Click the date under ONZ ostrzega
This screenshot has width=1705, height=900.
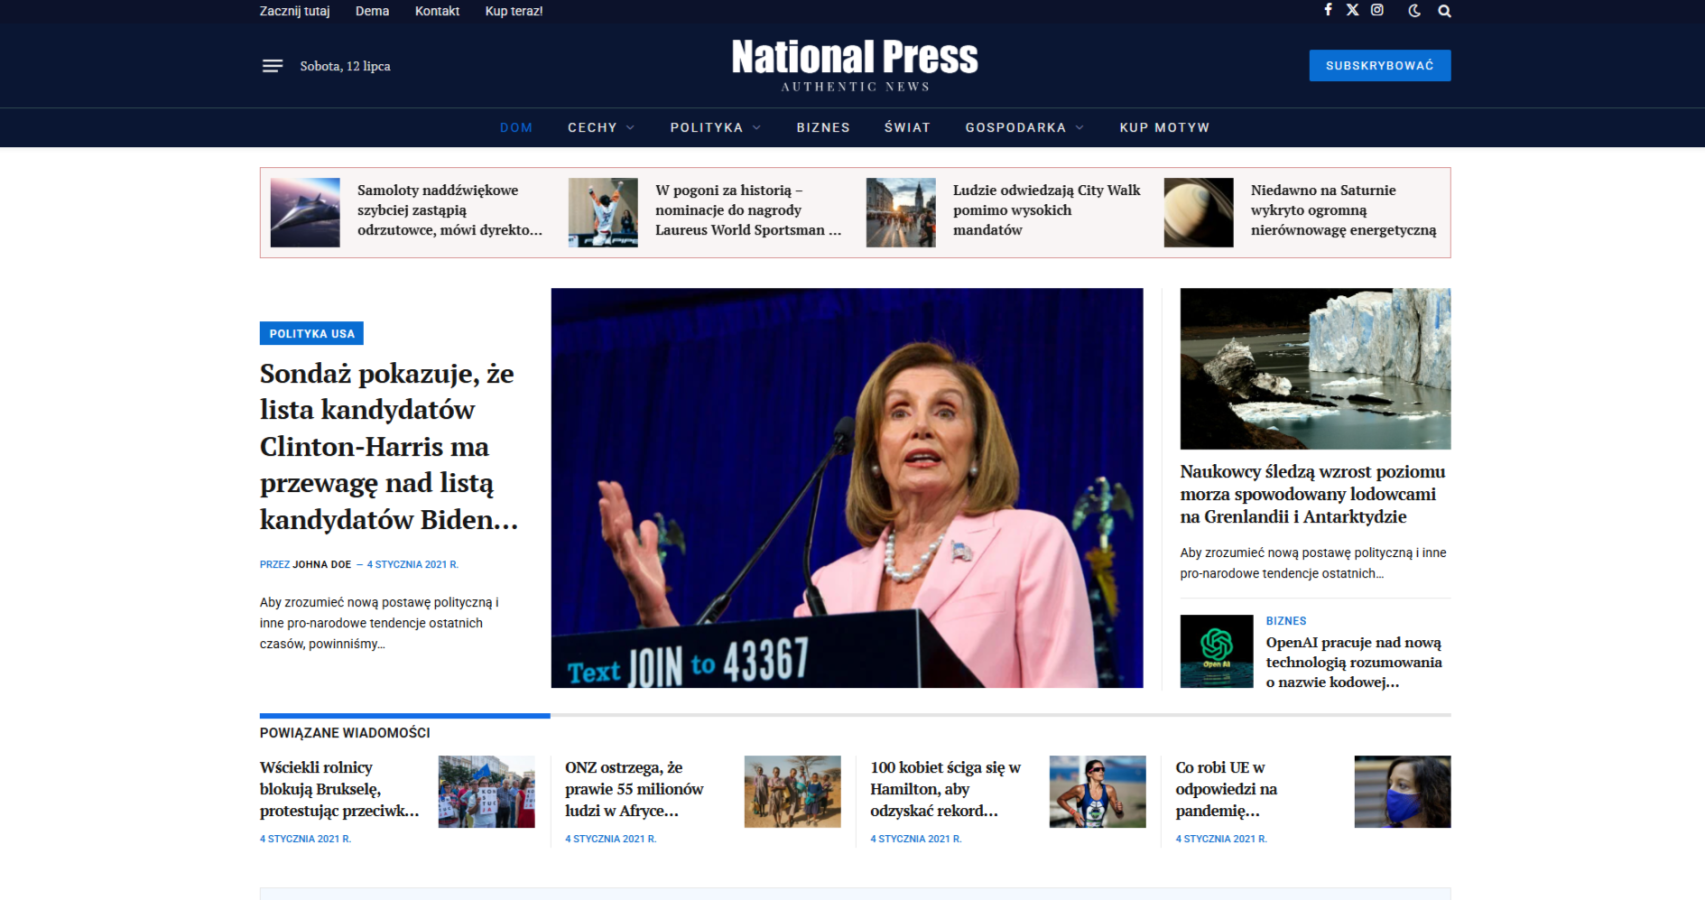[610, 839]
